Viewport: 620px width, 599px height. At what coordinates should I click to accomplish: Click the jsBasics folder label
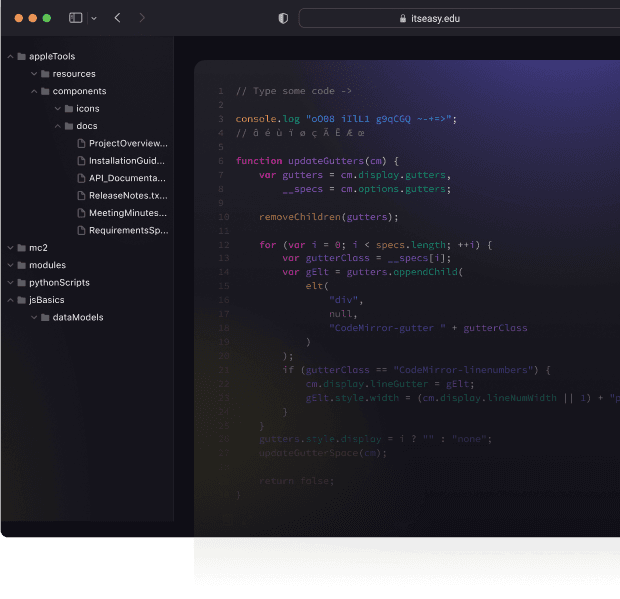[47, 300]
